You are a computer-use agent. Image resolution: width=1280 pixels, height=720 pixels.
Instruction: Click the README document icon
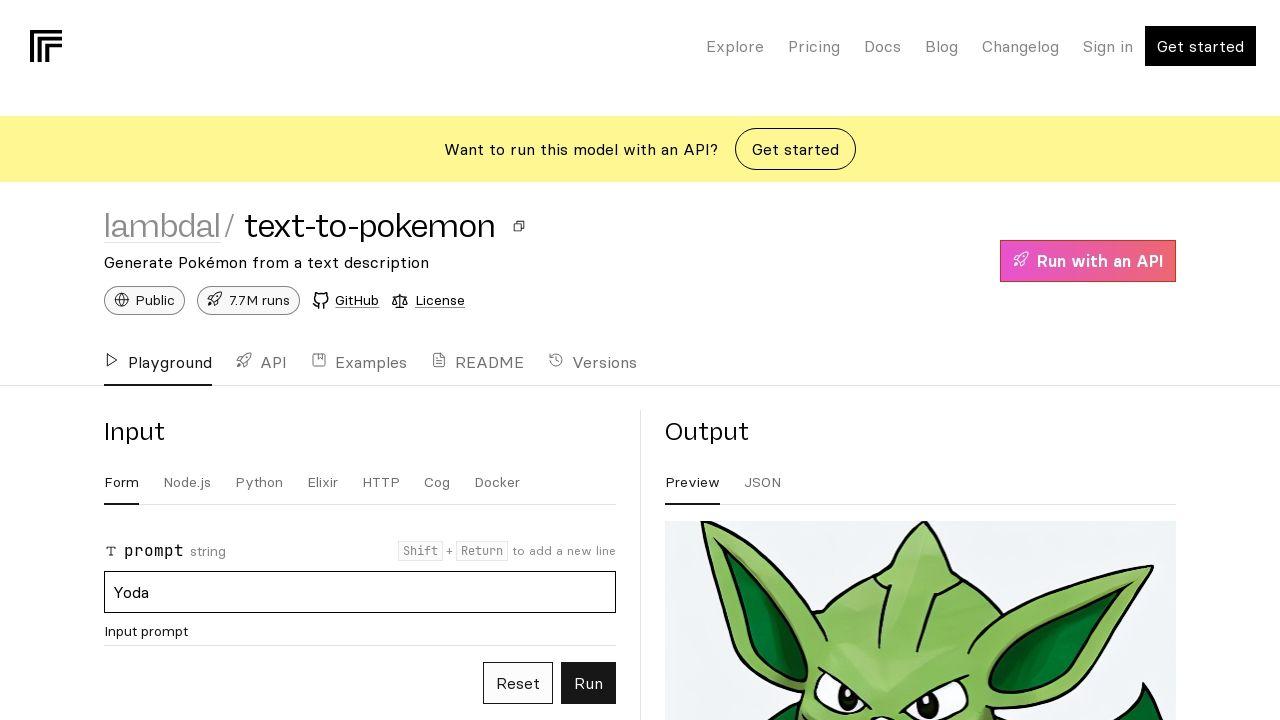point(439,360)
